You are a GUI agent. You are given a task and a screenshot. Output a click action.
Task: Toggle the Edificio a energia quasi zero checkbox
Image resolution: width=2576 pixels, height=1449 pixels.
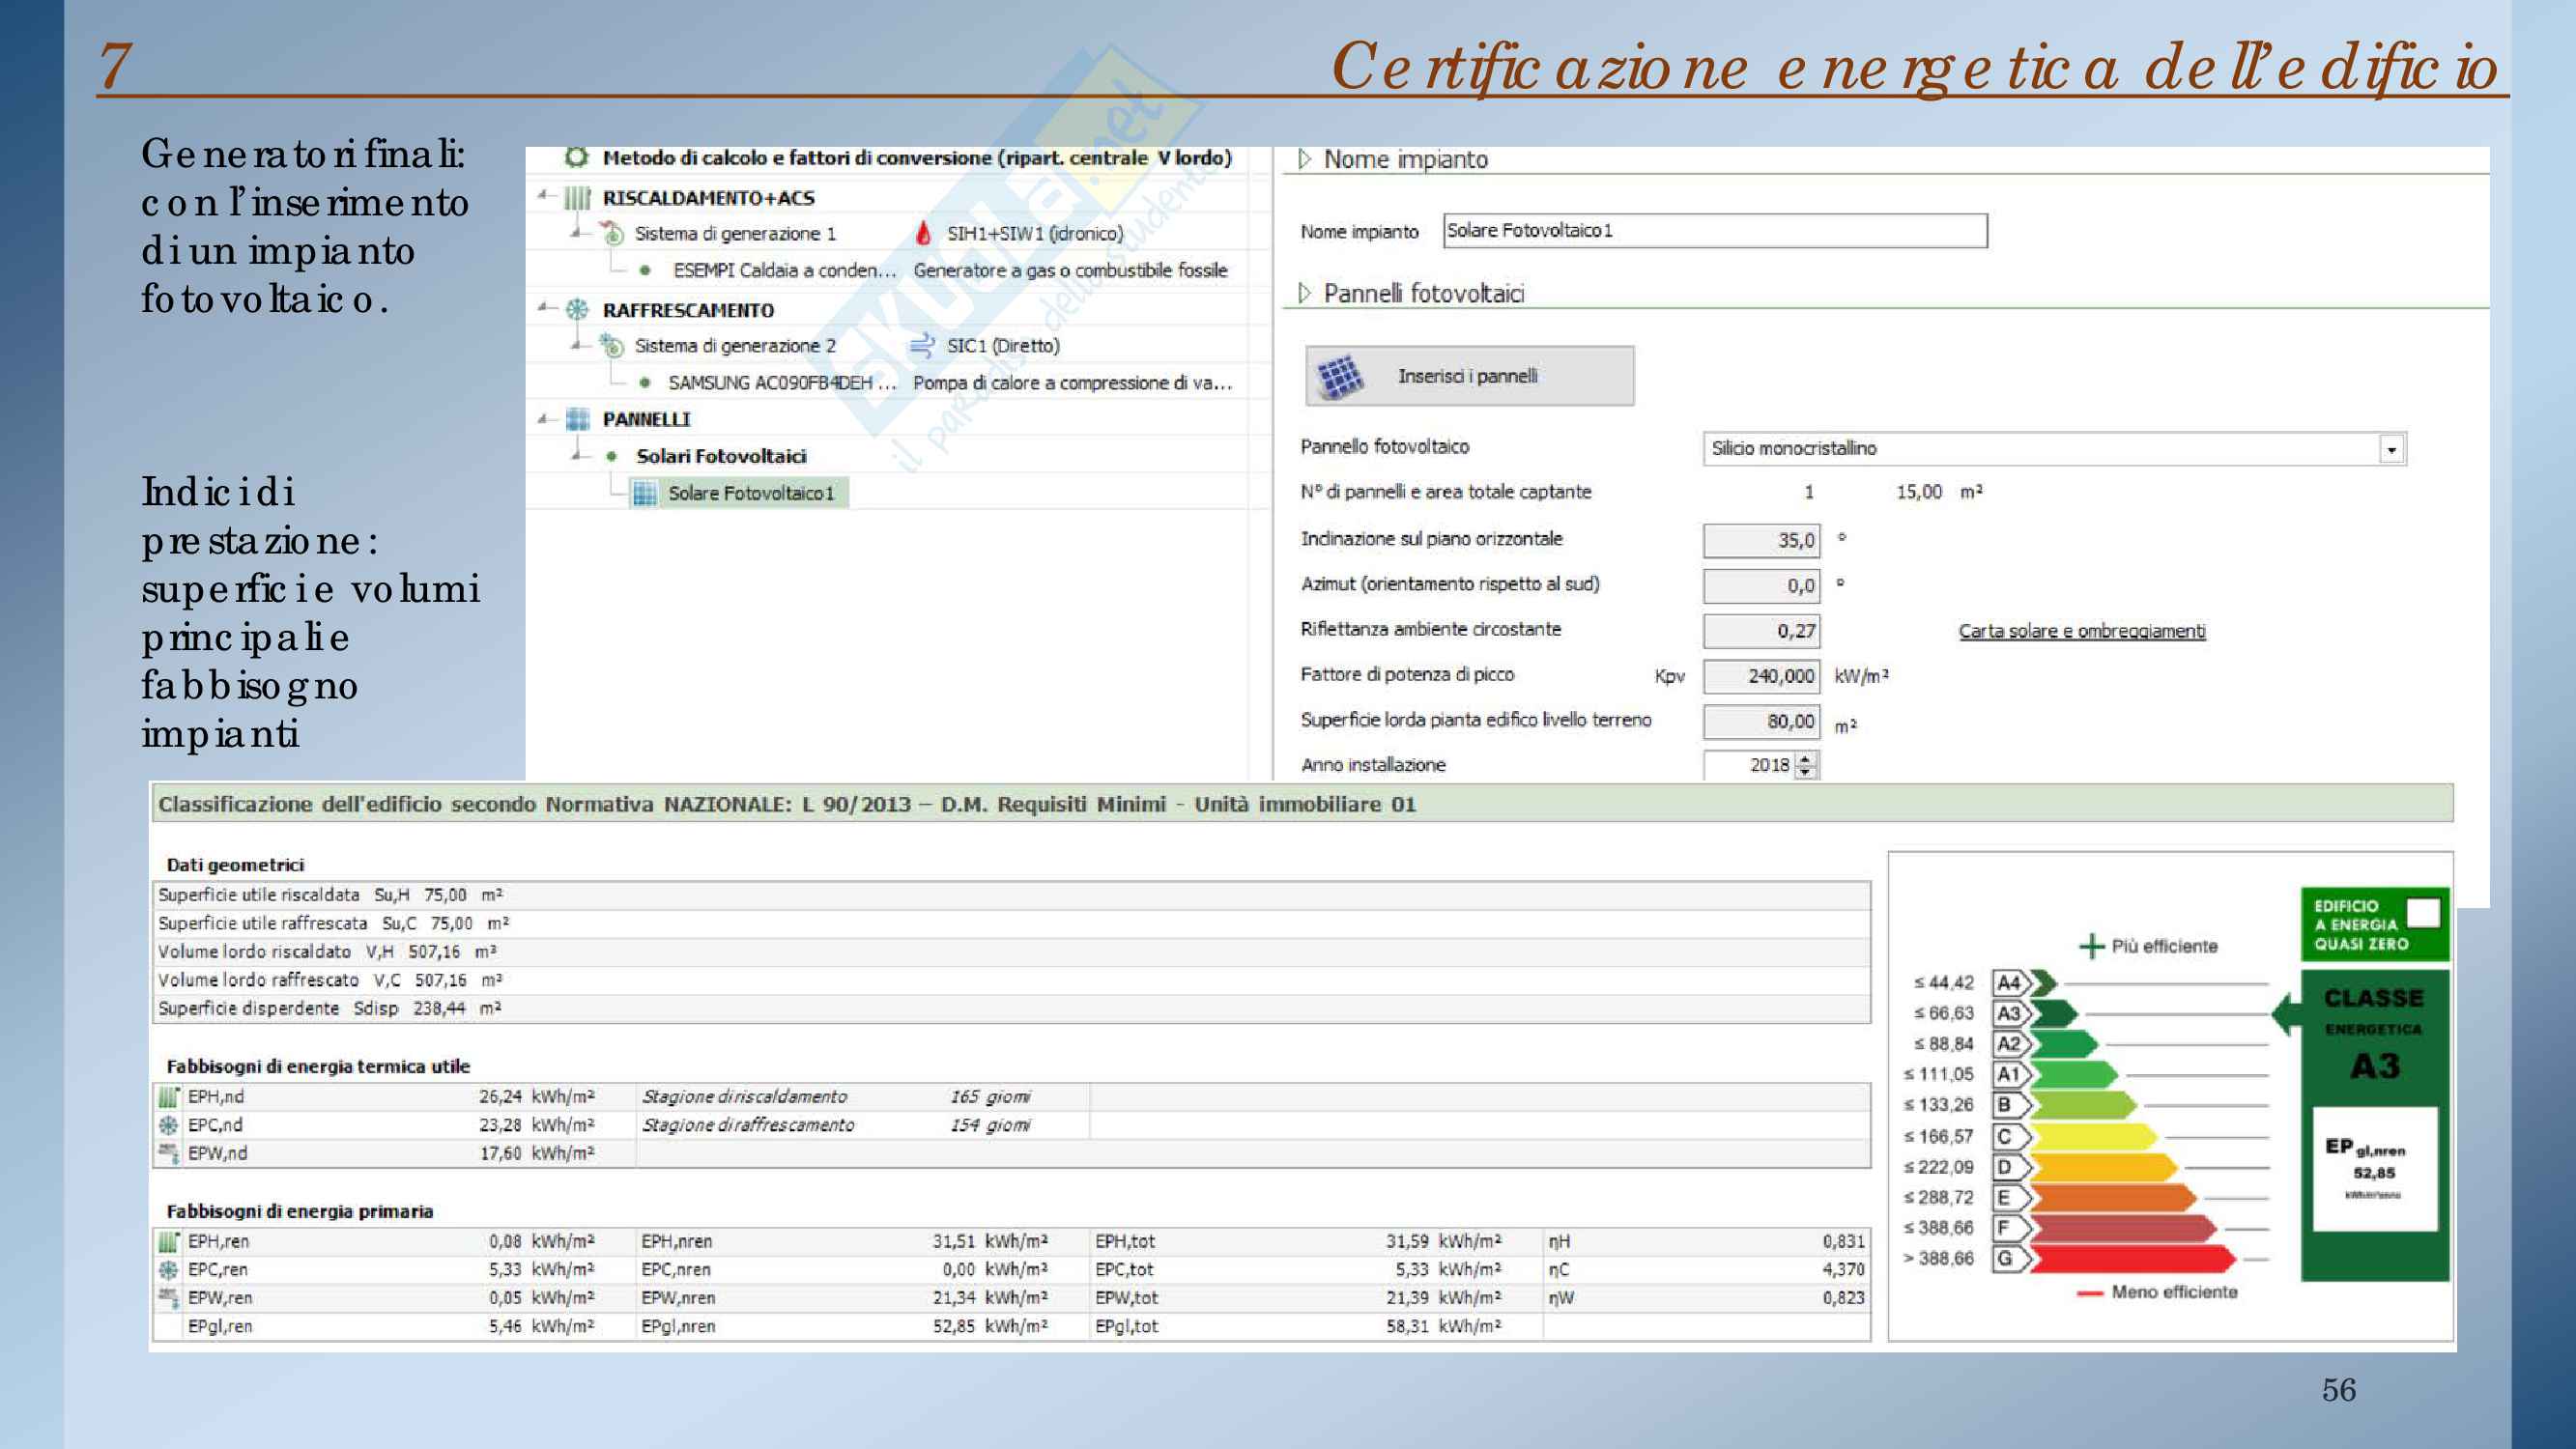tap(2422, 912)
